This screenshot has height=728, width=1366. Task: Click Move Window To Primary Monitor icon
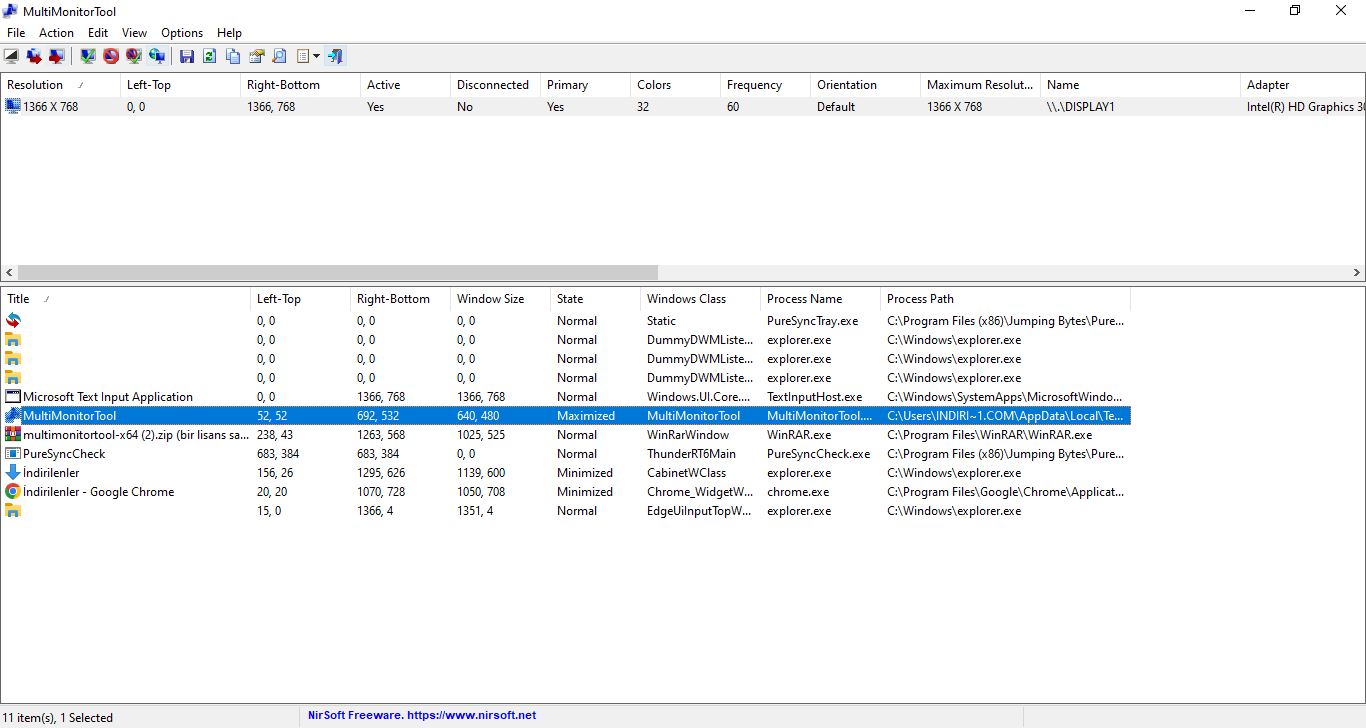56,56
